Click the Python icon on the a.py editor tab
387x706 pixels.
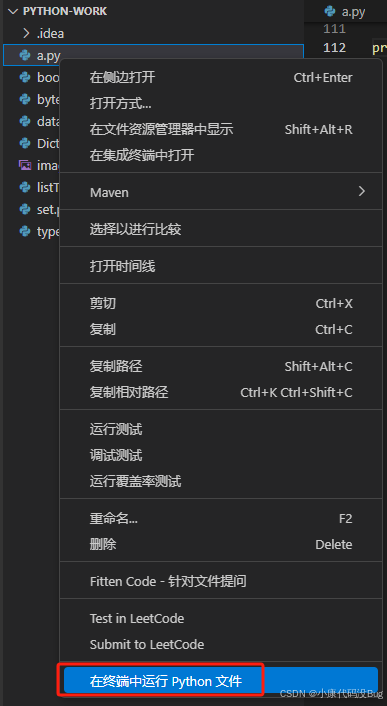click(x=330, y=12)
